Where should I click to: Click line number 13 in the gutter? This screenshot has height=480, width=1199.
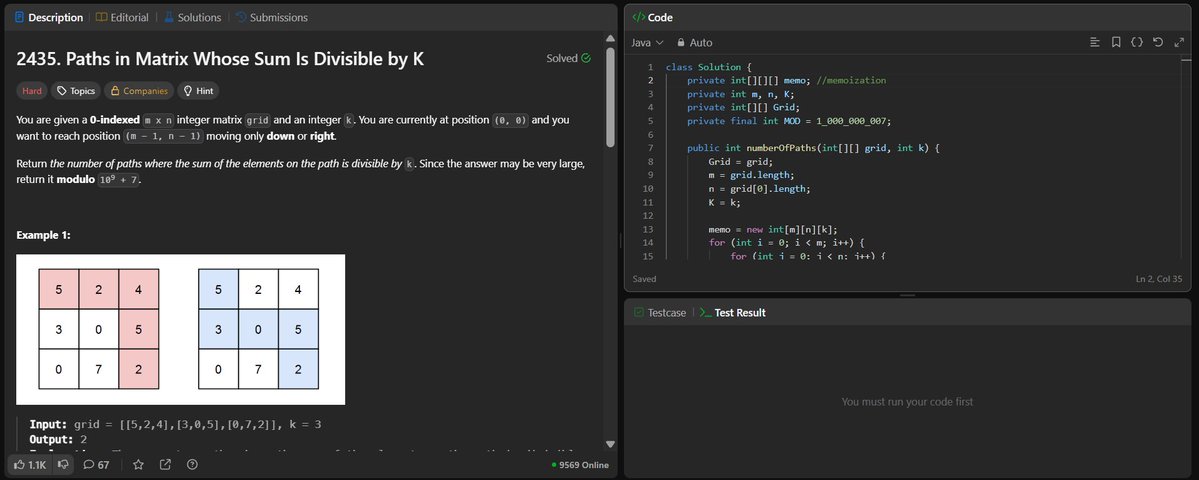648,229
